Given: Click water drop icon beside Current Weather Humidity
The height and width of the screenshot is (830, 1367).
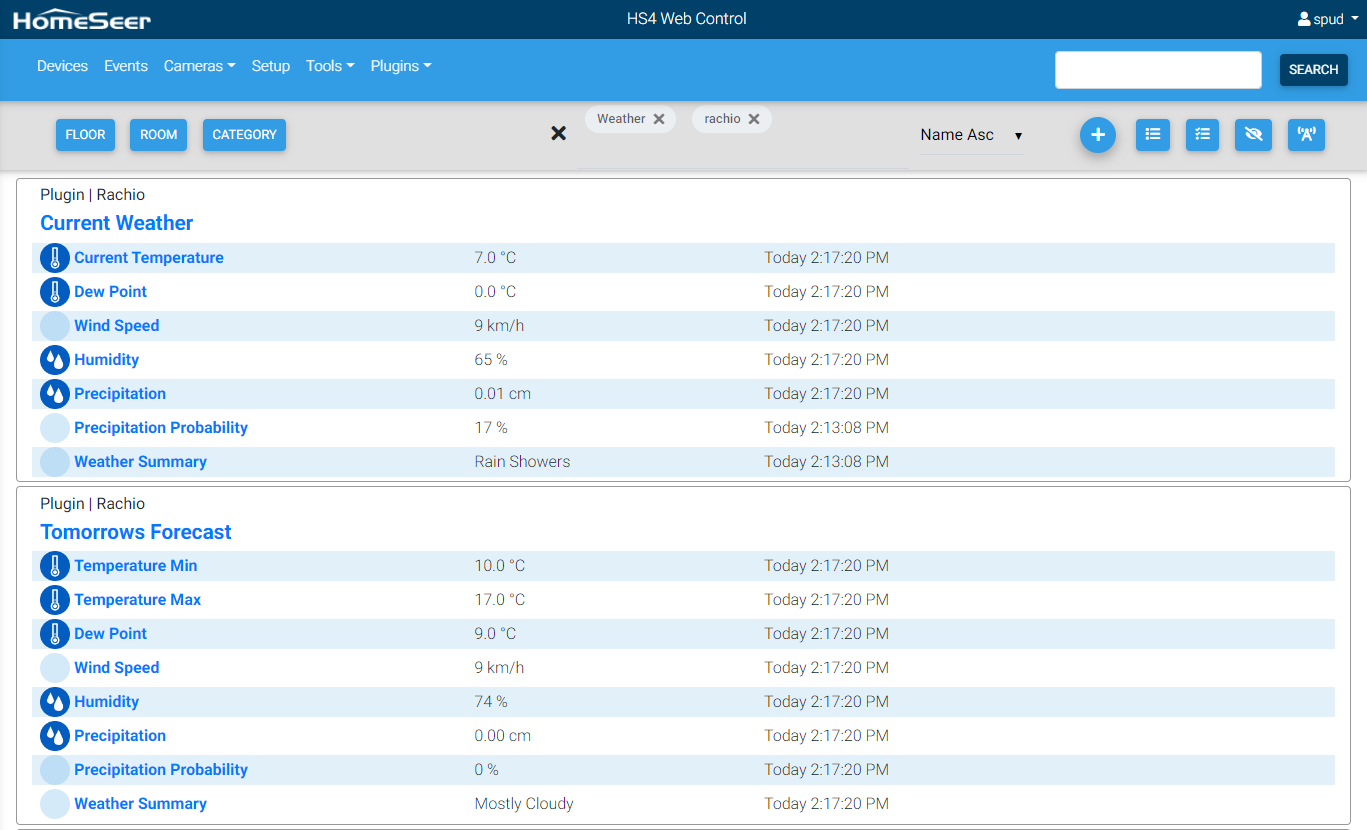Looking at the screenshot, I should point(55,360).
